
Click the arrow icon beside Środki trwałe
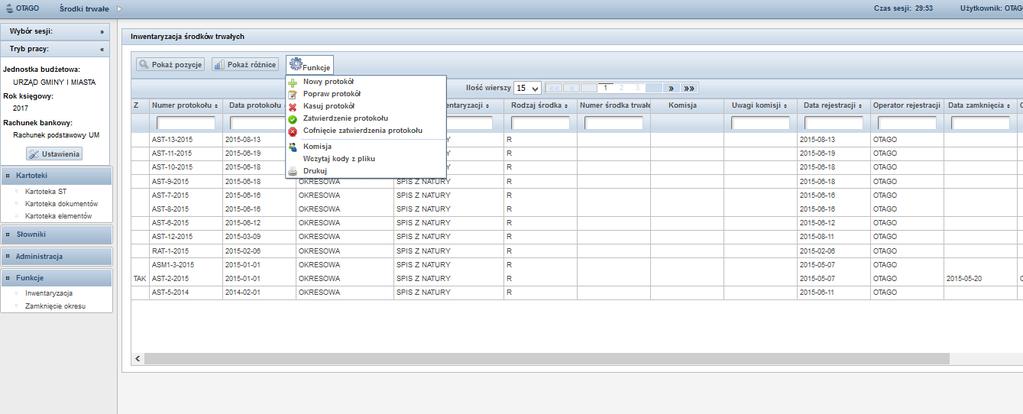click(119, 8)
